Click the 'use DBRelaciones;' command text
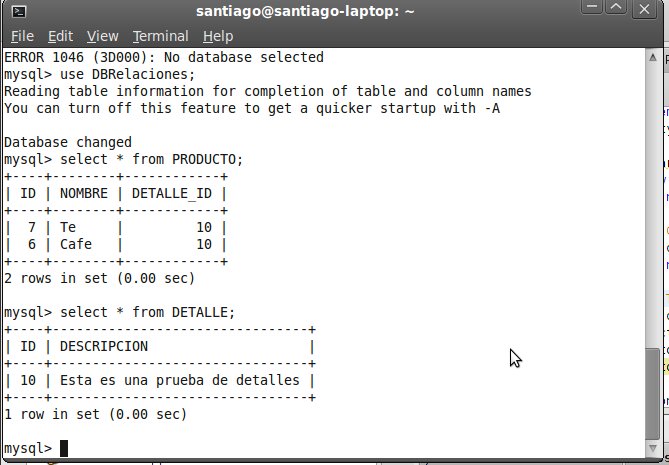 click(127, 74)
